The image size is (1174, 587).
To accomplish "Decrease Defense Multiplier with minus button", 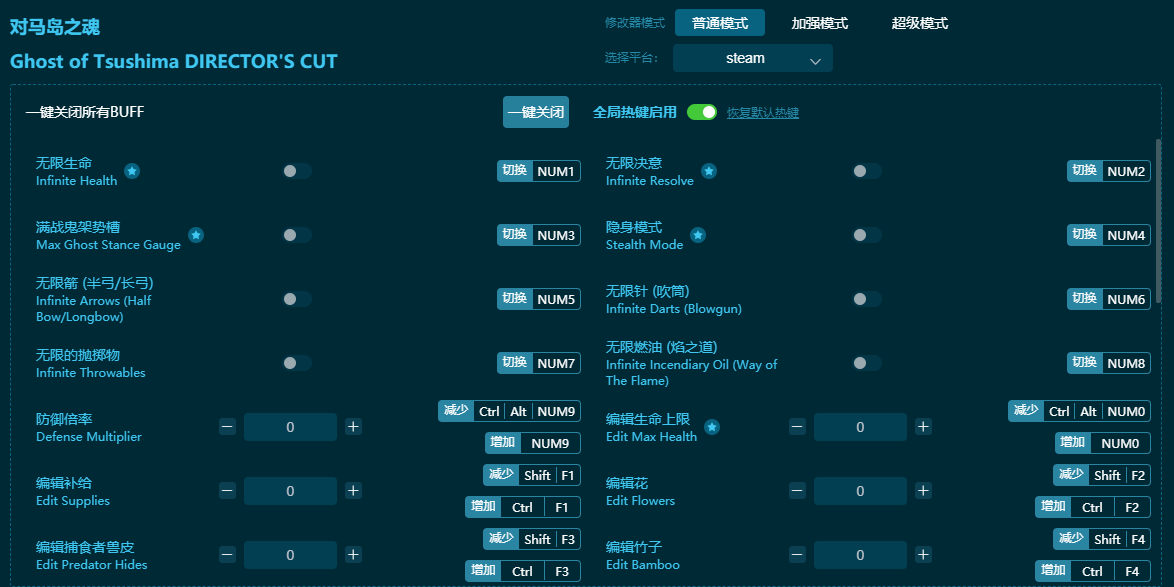I will coord(228,427).
